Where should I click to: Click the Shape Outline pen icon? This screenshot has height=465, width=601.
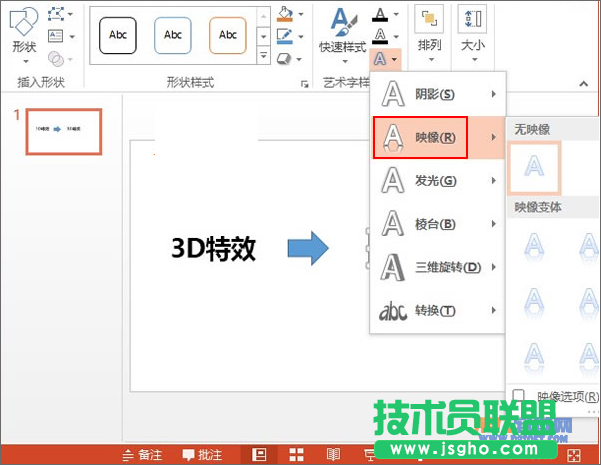coord(285,36)
